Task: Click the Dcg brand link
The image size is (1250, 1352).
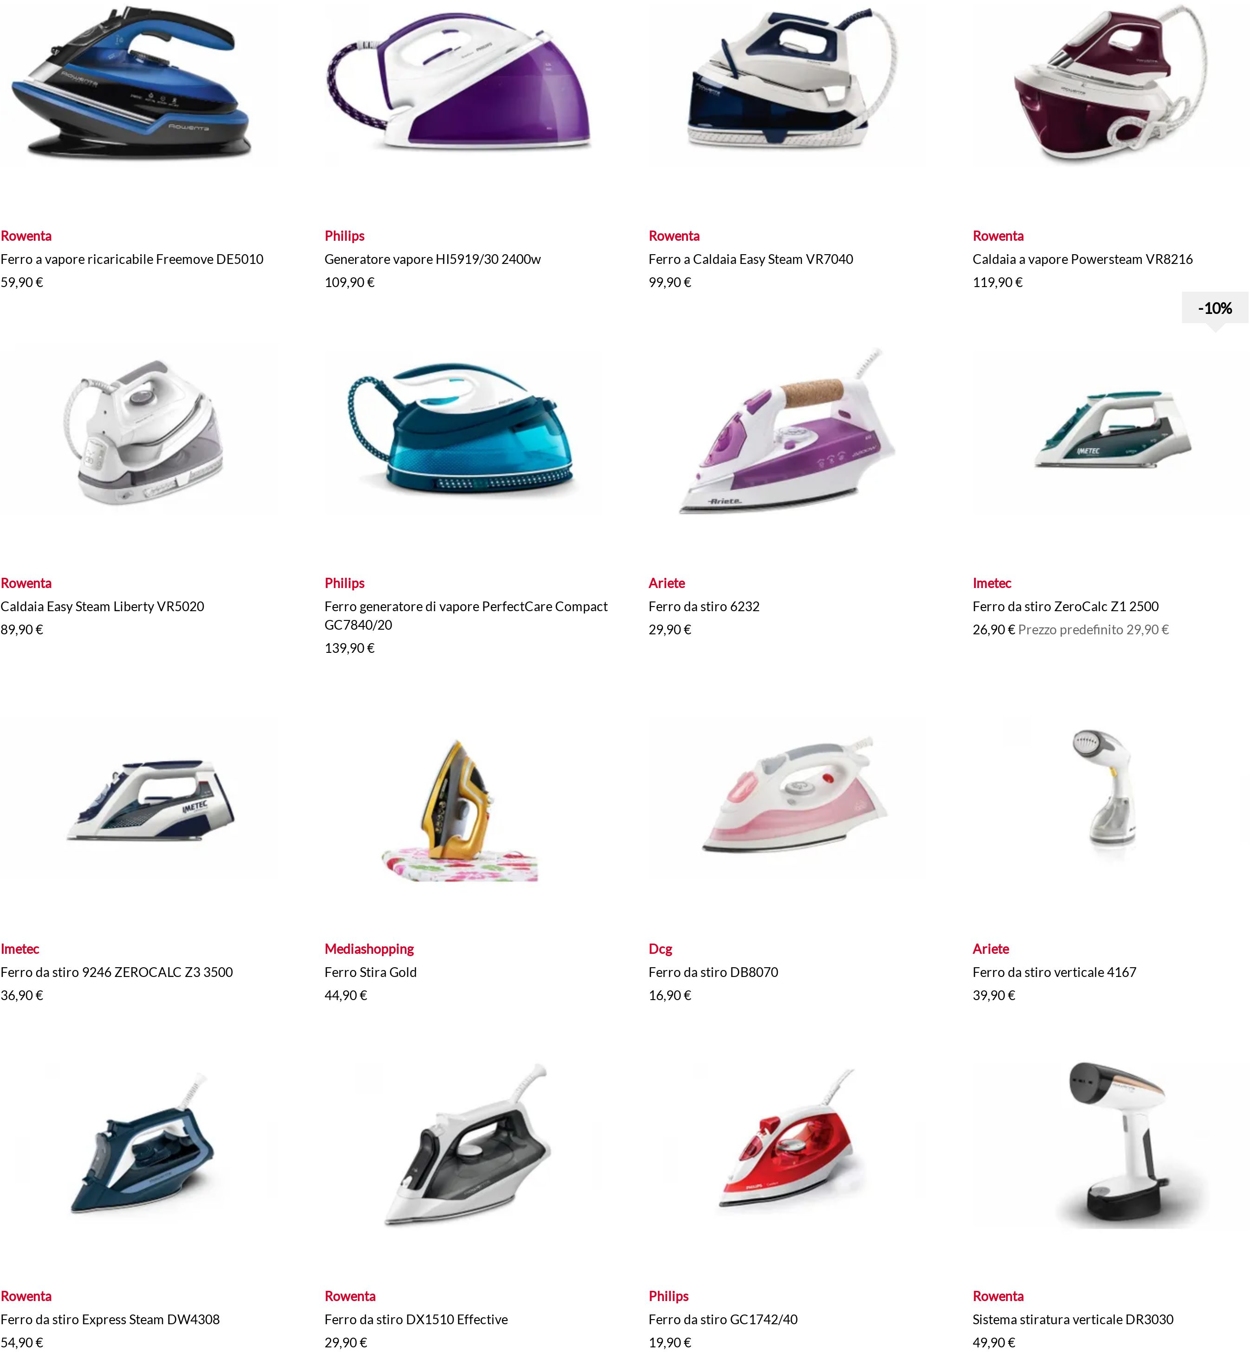Action: [660, 949]
